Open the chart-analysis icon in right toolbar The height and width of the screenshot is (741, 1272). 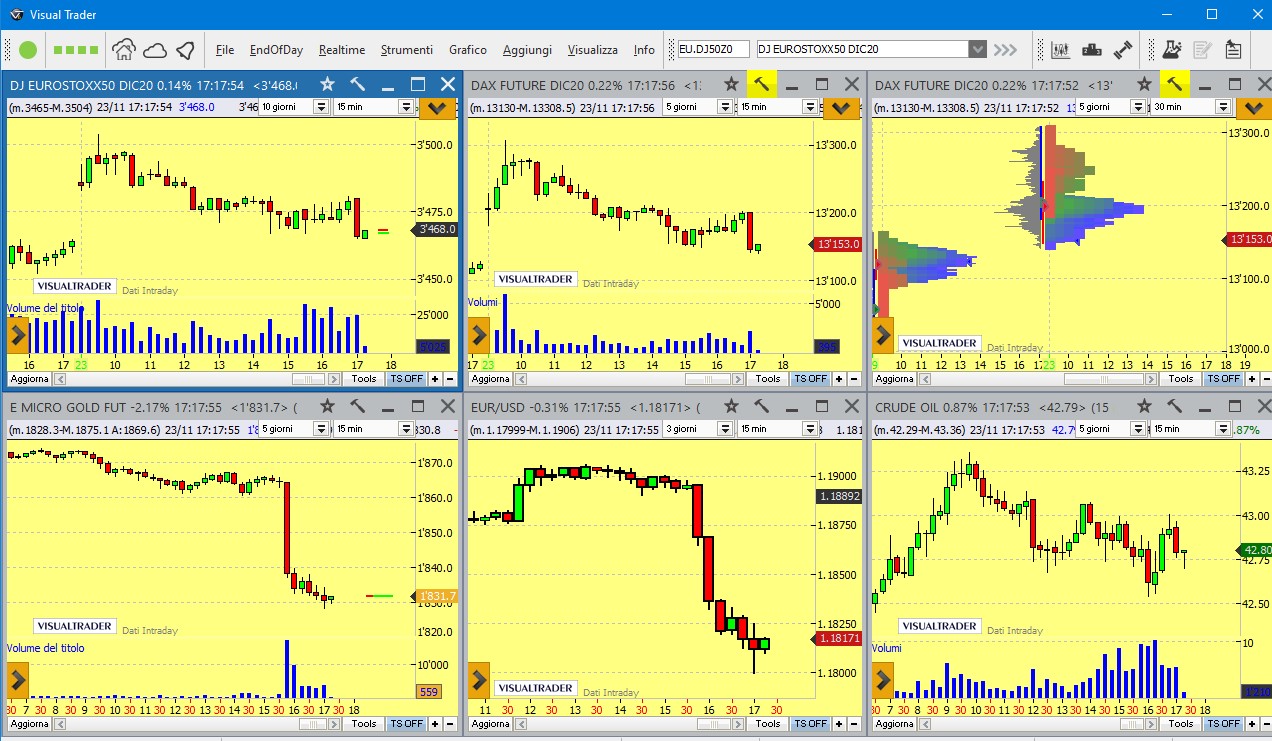[1061, 49]
